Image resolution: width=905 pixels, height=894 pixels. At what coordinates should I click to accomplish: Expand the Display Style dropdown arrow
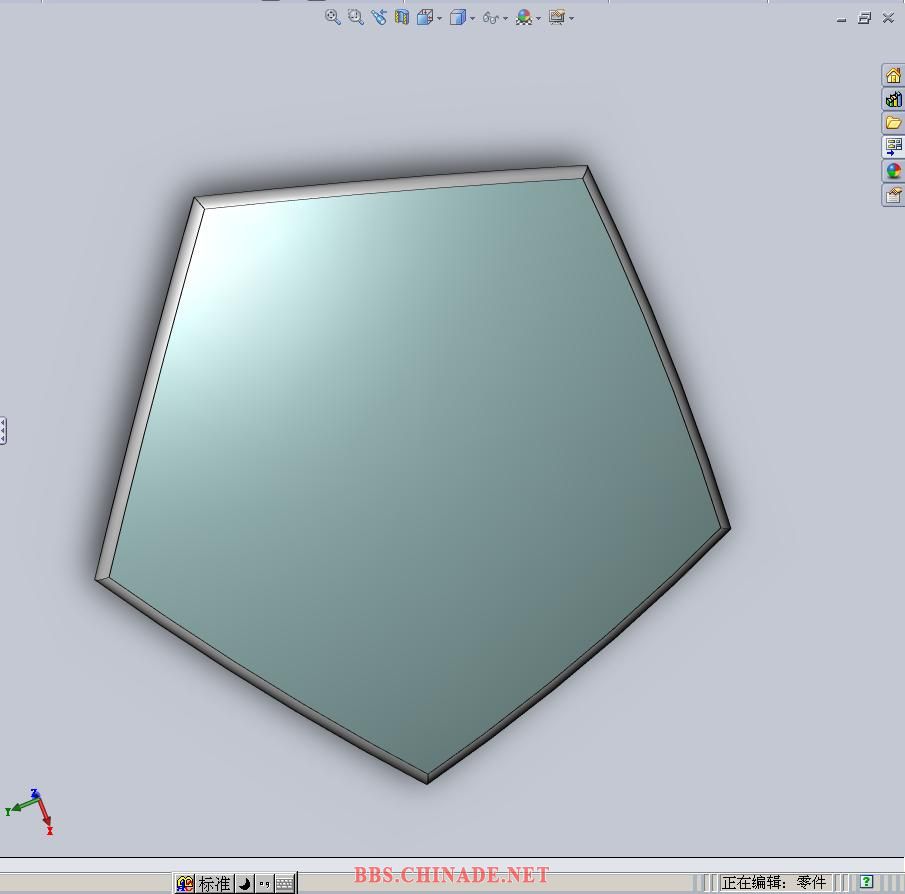click(473, 18)
